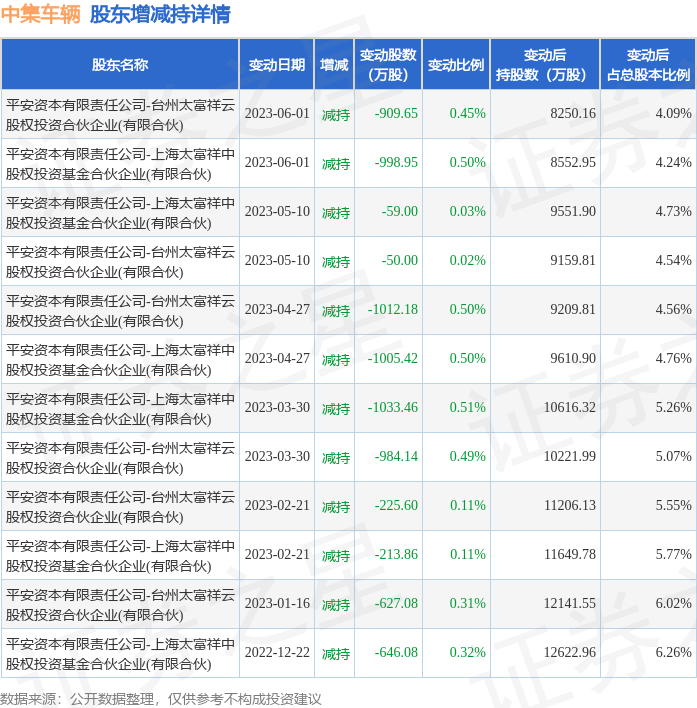697x708 pixels.
Task: Select shareholder name in the 8250.16 row
Action: (120, 115)
